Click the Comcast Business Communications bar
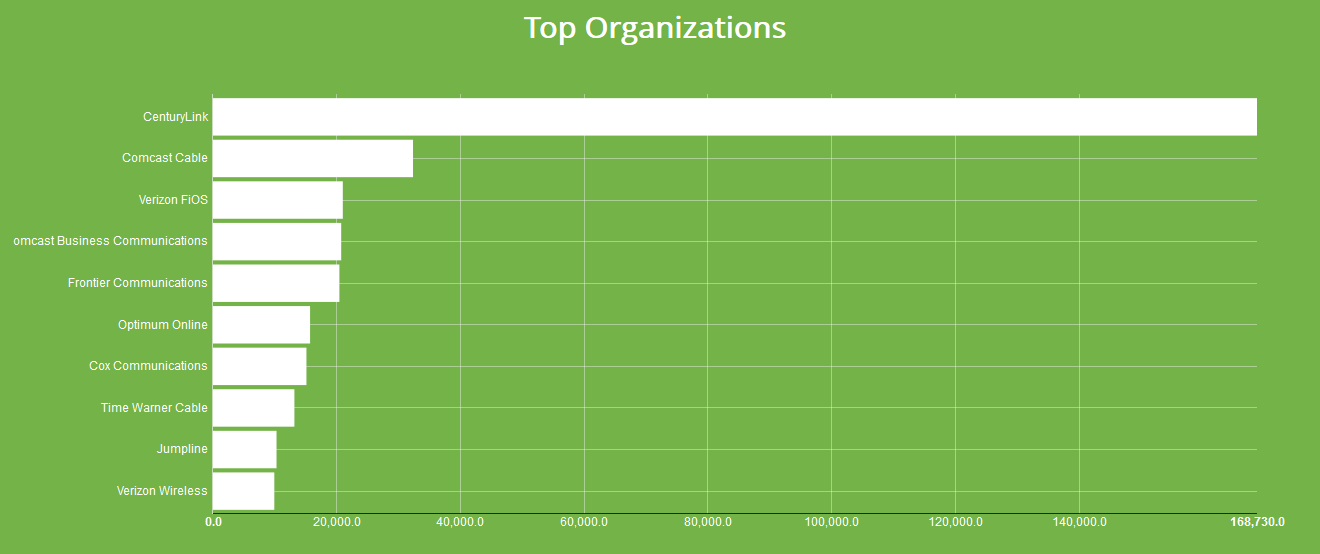Viewport: 1320px width, 554px height. click(277, 241)
